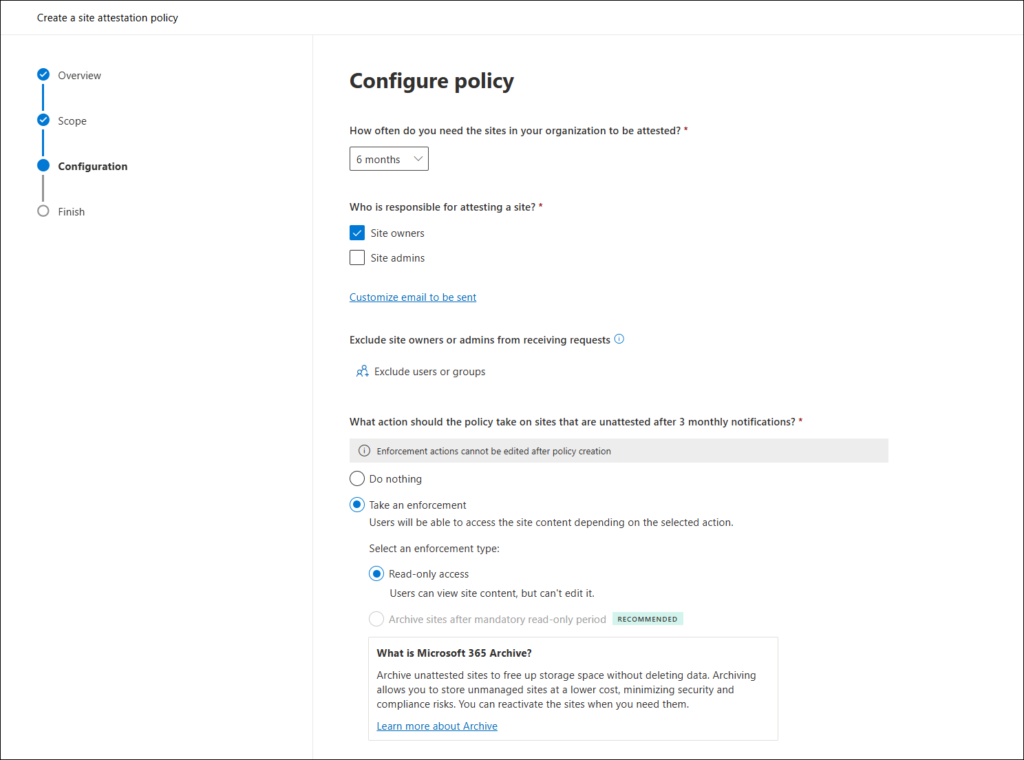Select the Do nothing radio option
The height and width of the screenshot is (760, 1024).
pos(357,479)
